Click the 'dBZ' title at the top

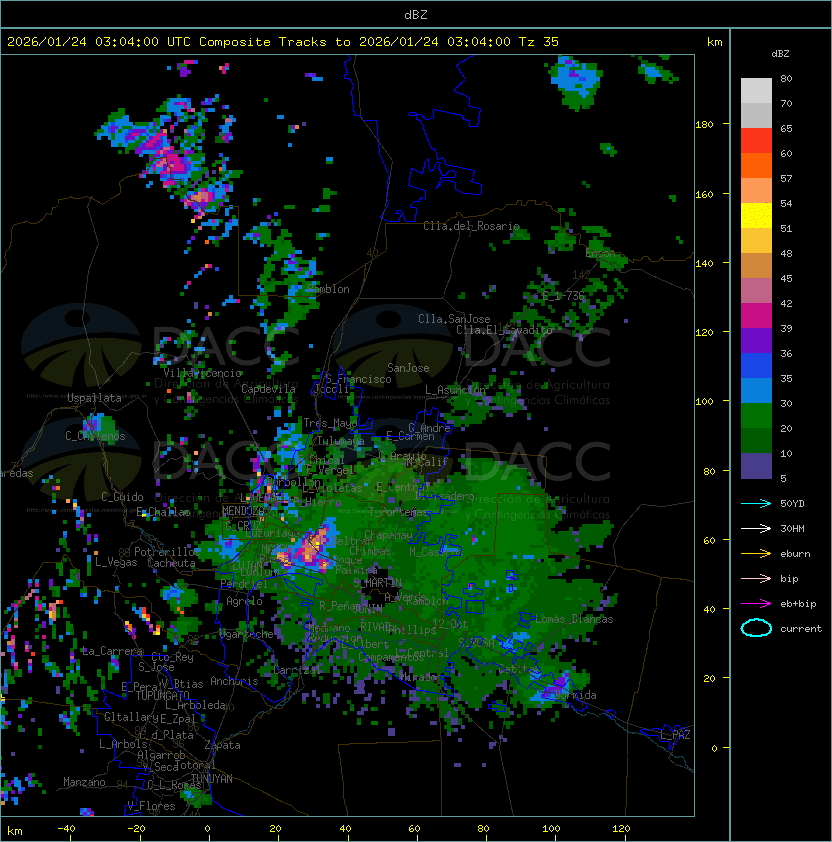click(416, 14)
